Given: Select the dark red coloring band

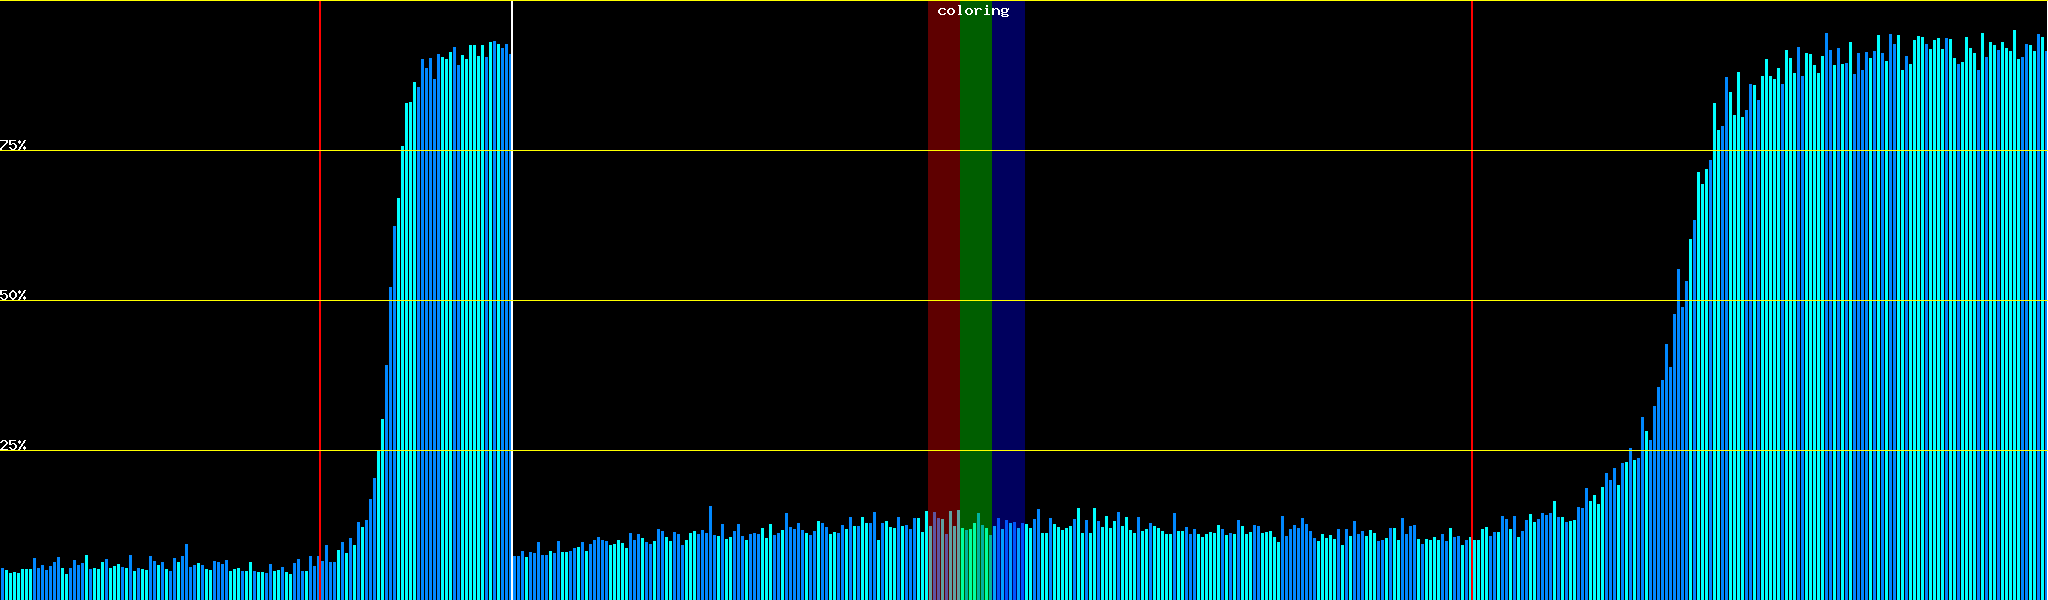Looking at the screenshot, I should point(943,250).
